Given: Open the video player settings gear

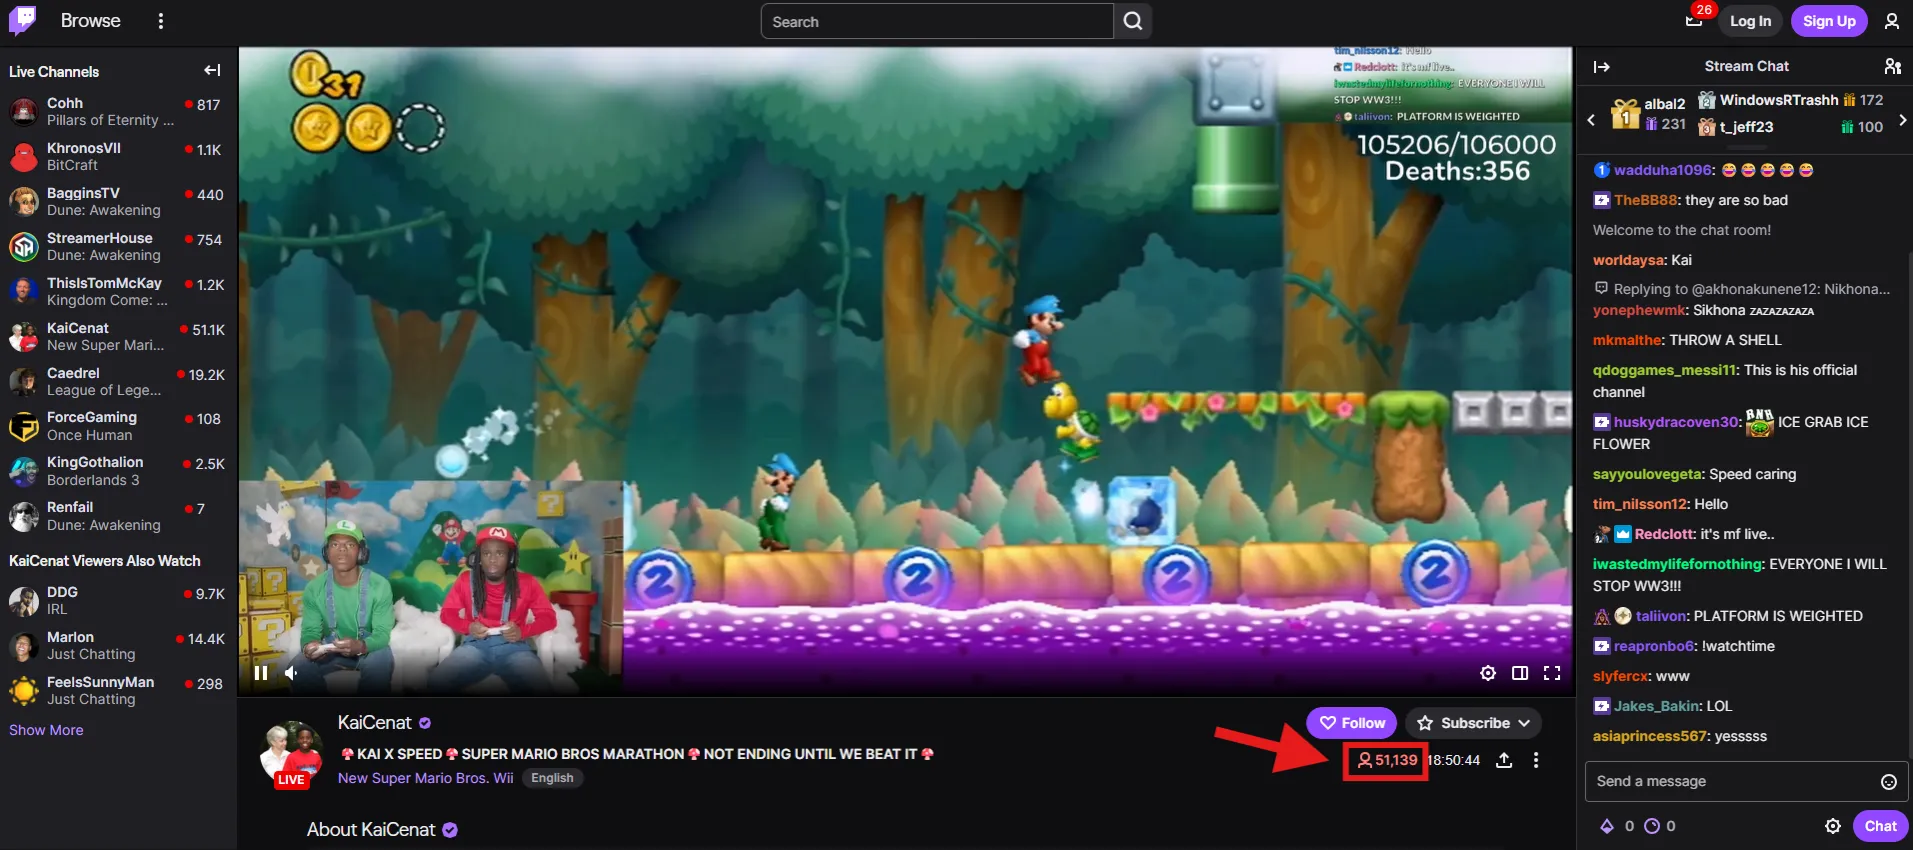Looking at the screenshot, I should pyautogui.click(x=1488, y=673).
